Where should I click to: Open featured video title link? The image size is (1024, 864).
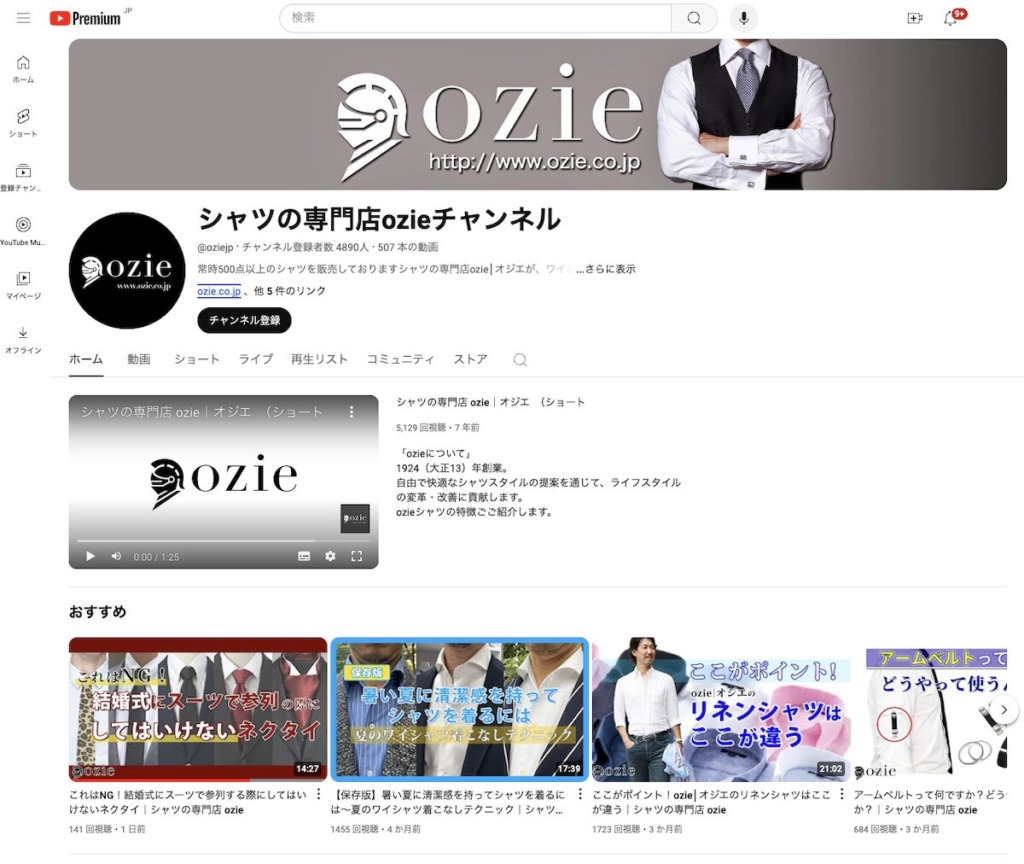(x=490, y=402)
